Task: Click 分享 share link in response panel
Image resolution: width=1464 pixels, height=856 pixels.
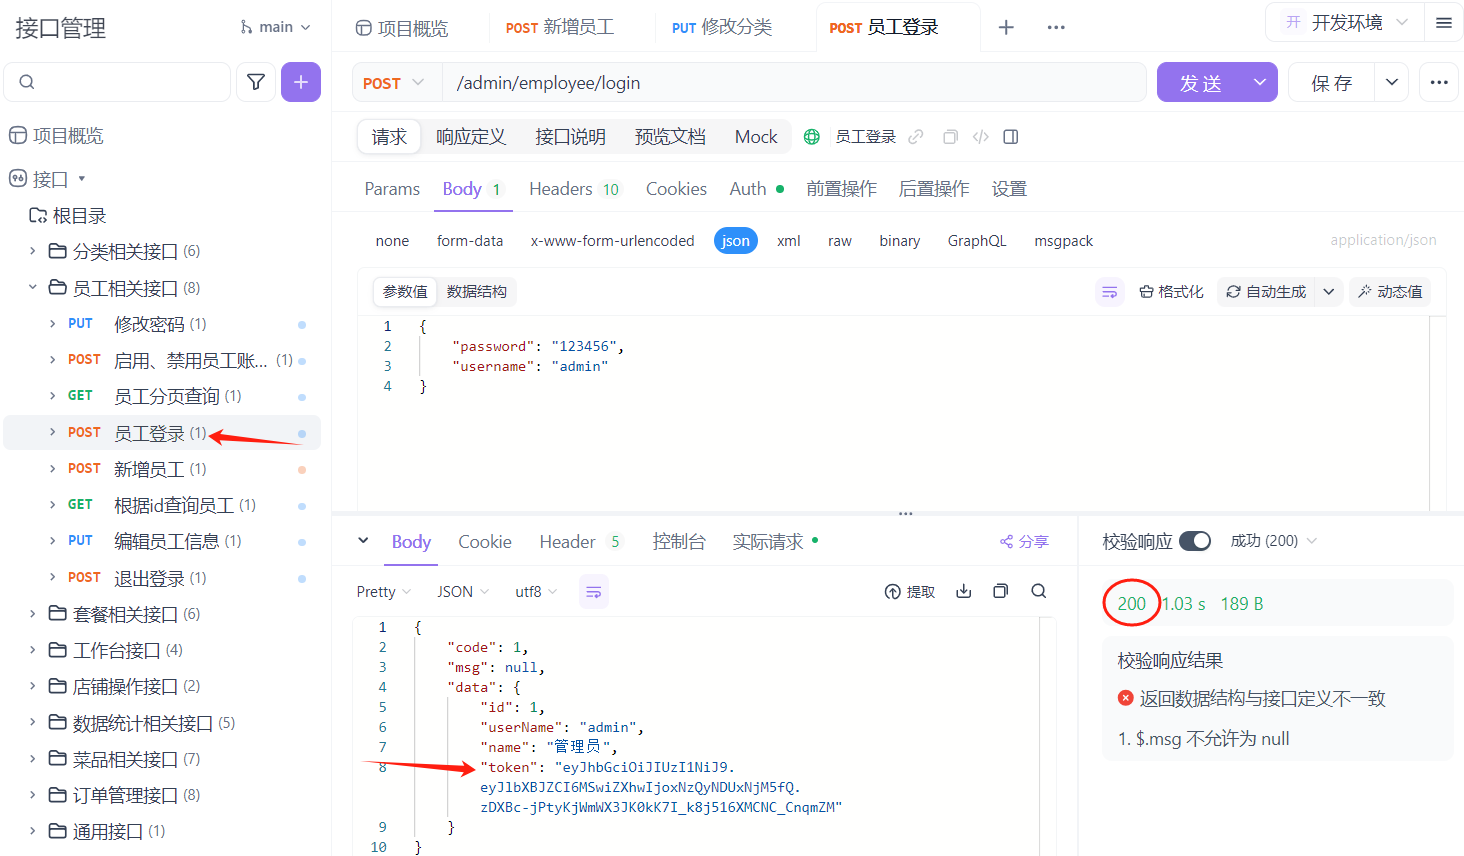Action: [x=1024, y=541]
